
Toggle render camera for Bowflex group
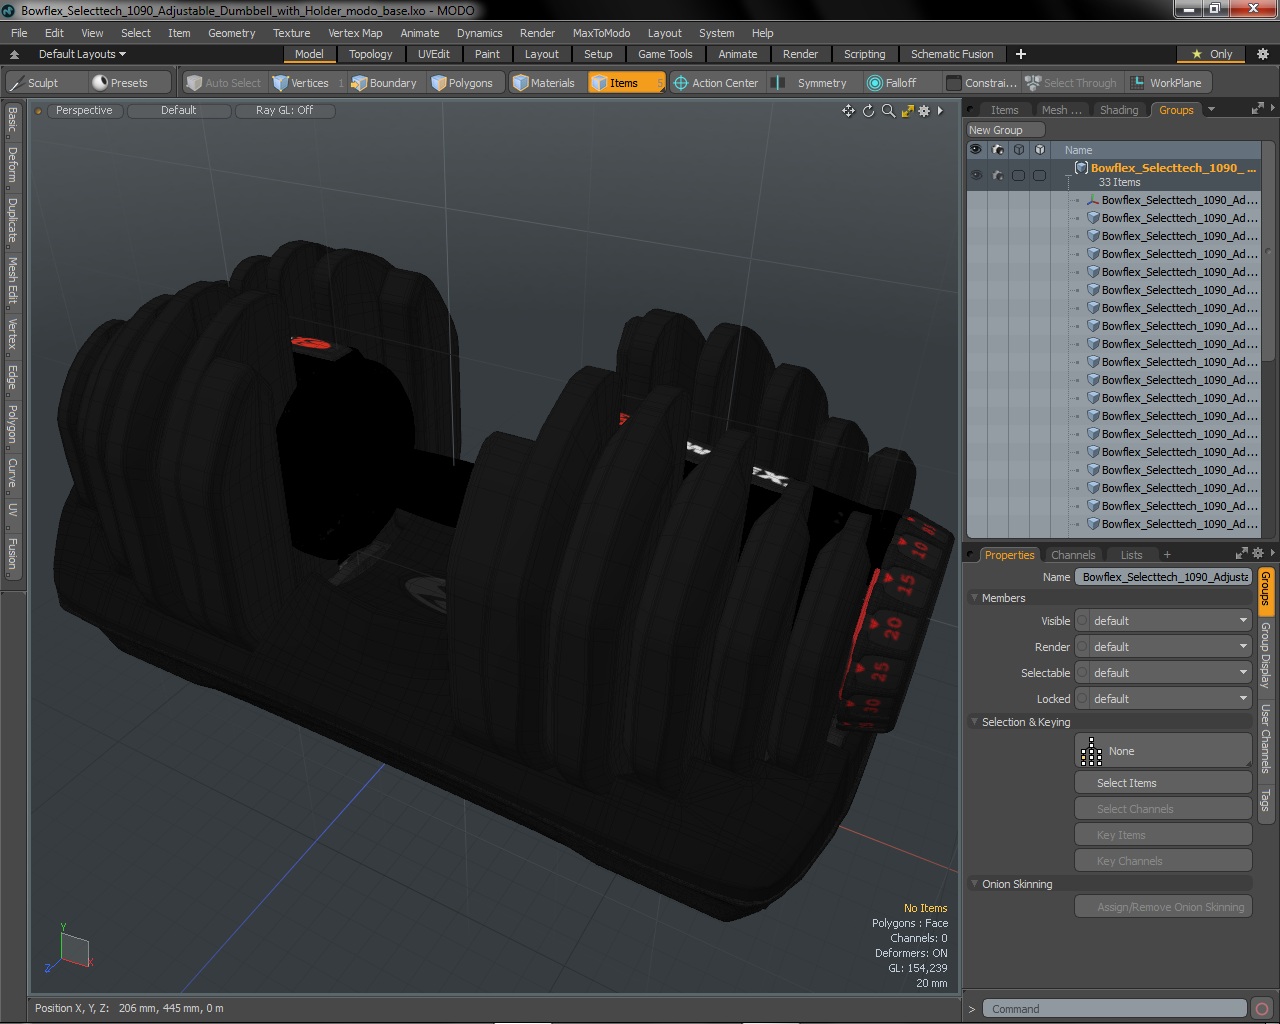tap(997, 175)
